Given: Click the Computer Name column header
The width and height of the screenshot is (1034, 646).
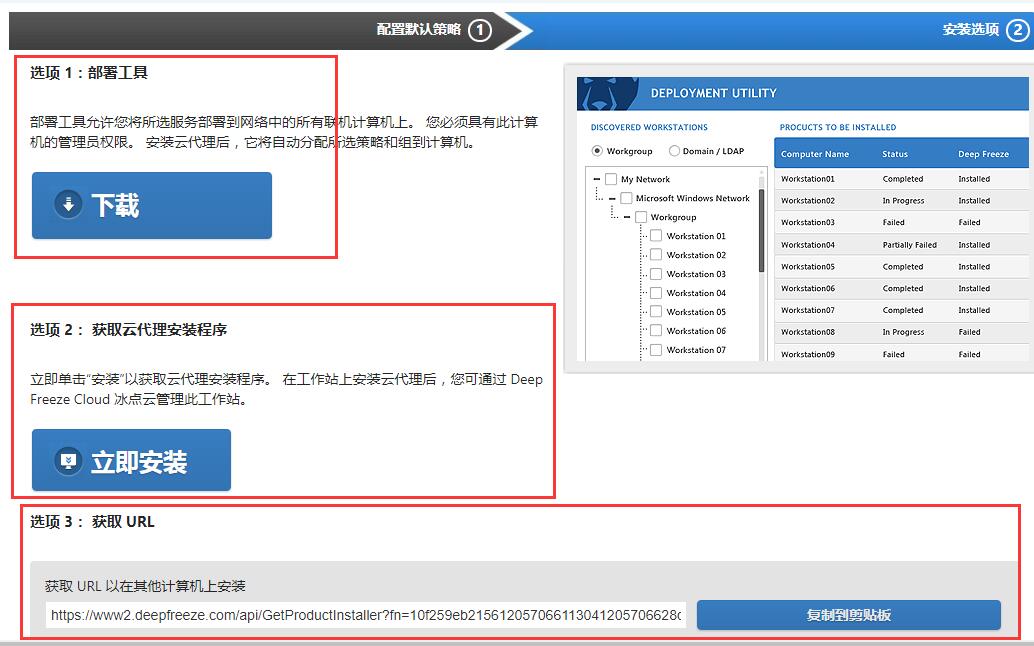Looking at the screenshot, I should pyautogui.click(x=815, y=154).
